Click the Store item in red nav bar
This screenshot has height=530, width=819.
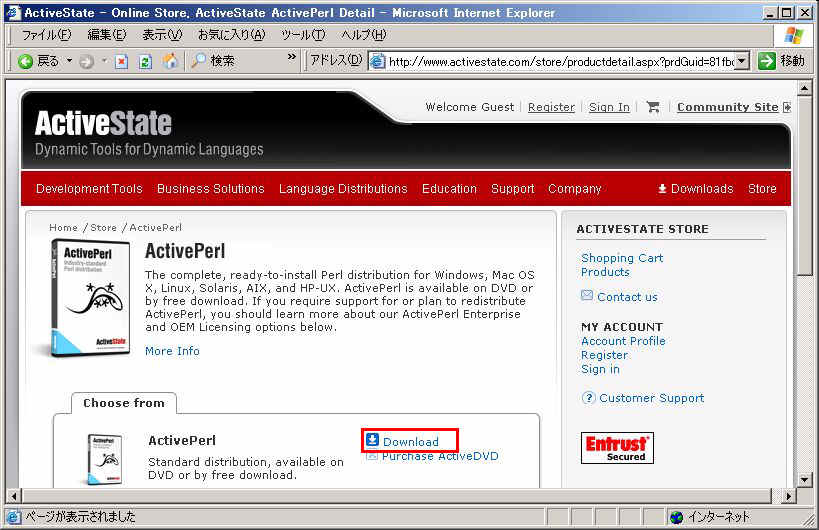point(762,189)
